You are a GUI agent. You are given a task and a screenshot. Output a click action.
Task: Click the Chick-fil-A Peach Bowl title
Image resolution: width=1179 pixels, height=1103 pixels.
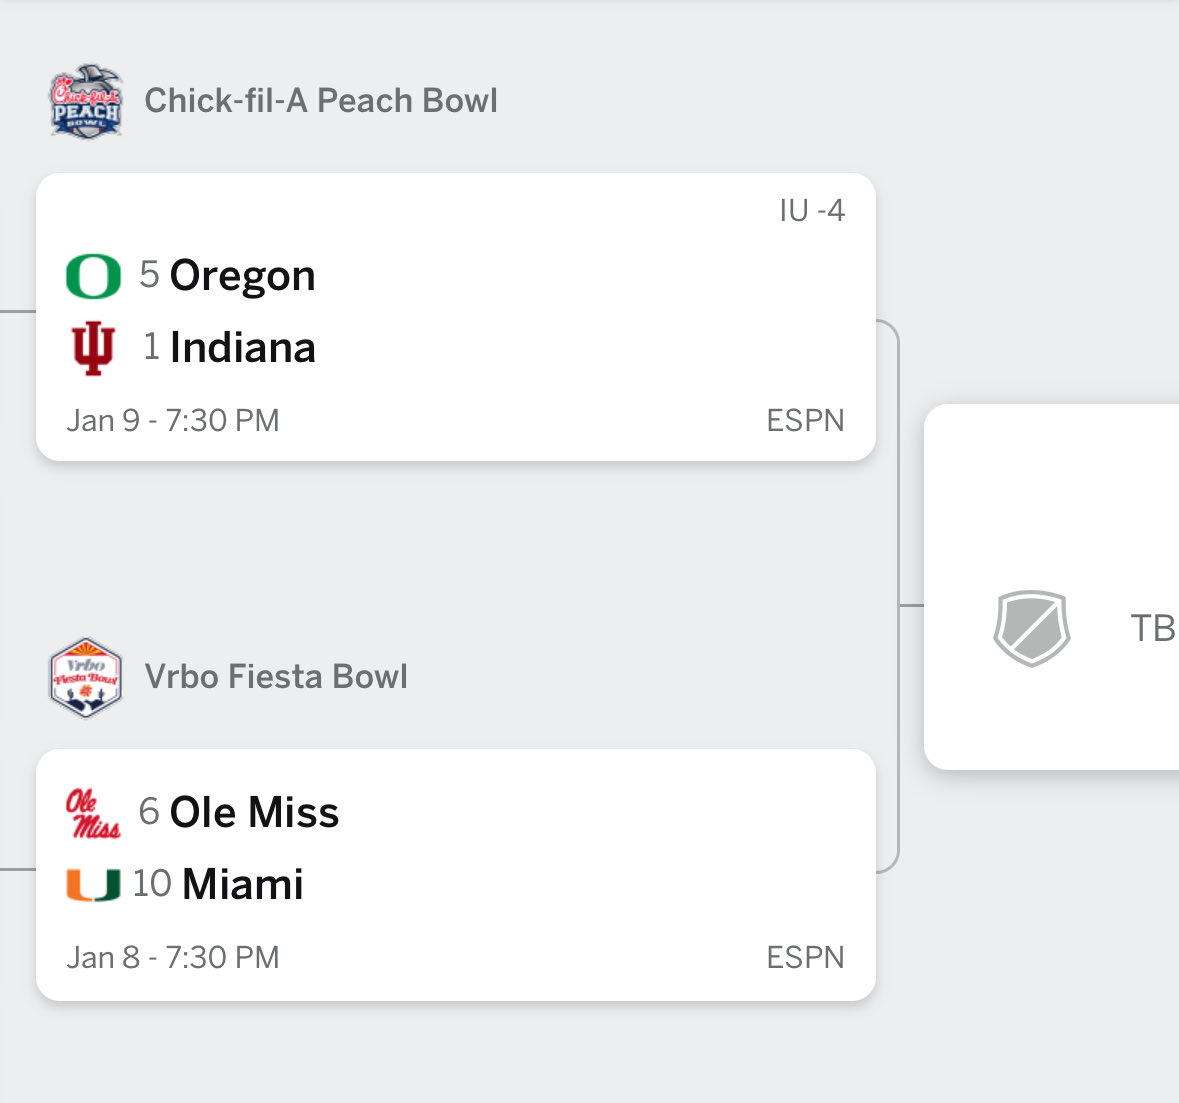[x=321, y=101]
